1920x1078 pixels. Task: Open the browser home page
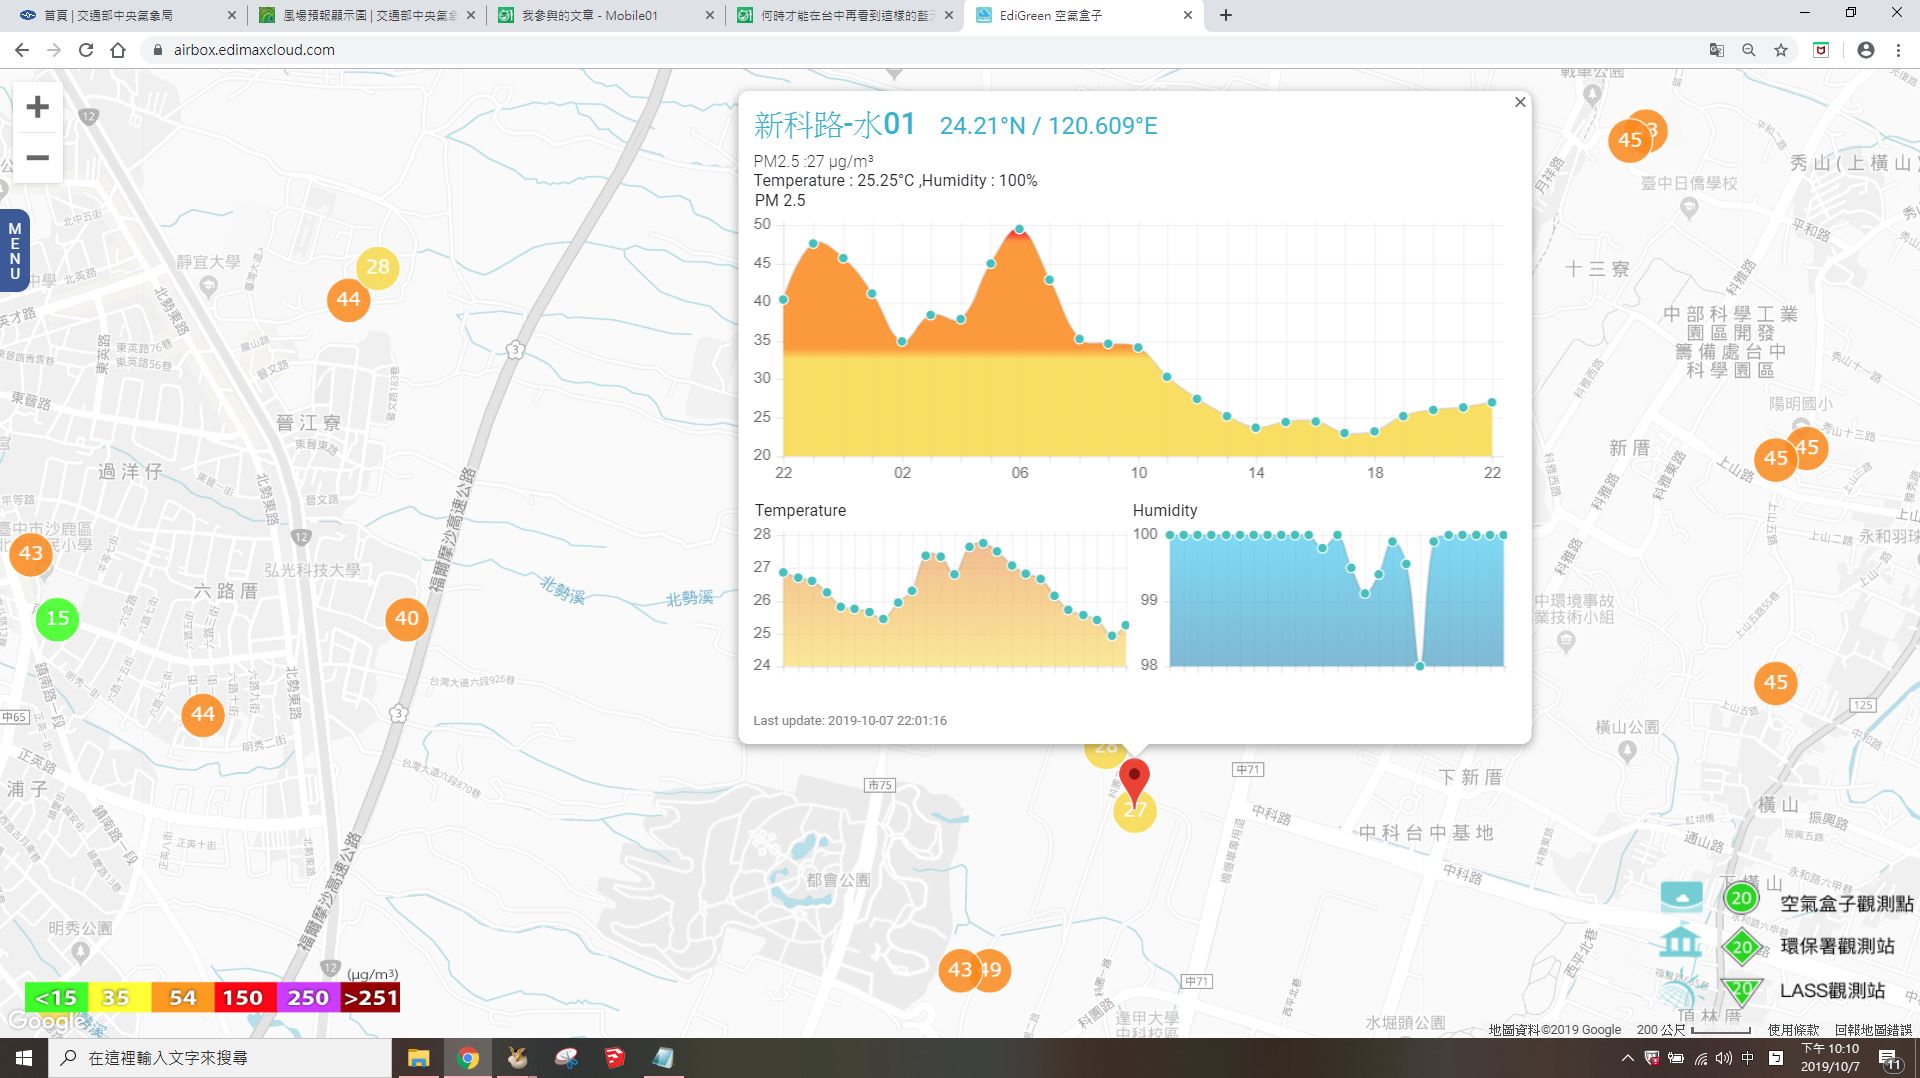pyautogui.click(x=118, y=50)
